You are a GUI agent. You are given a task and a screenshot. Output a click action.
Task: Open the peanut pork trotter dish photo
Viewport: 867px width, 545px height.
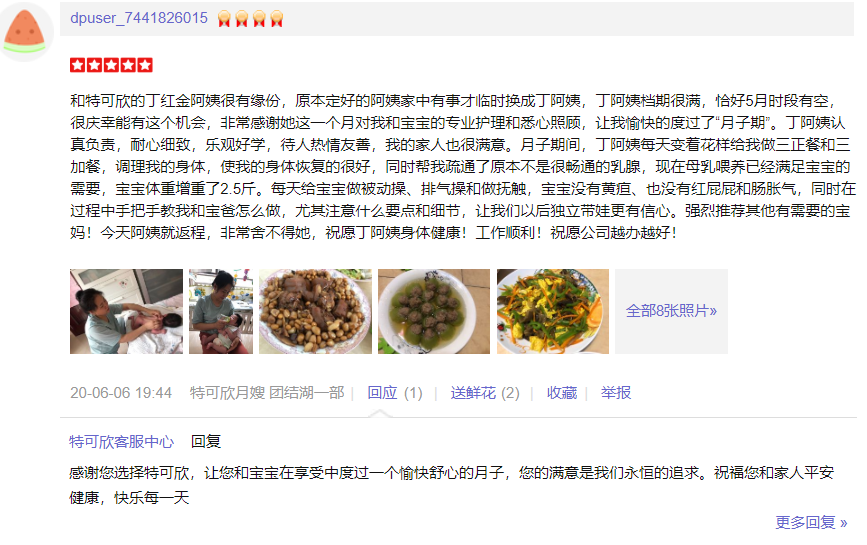click(x=315, y=311)
